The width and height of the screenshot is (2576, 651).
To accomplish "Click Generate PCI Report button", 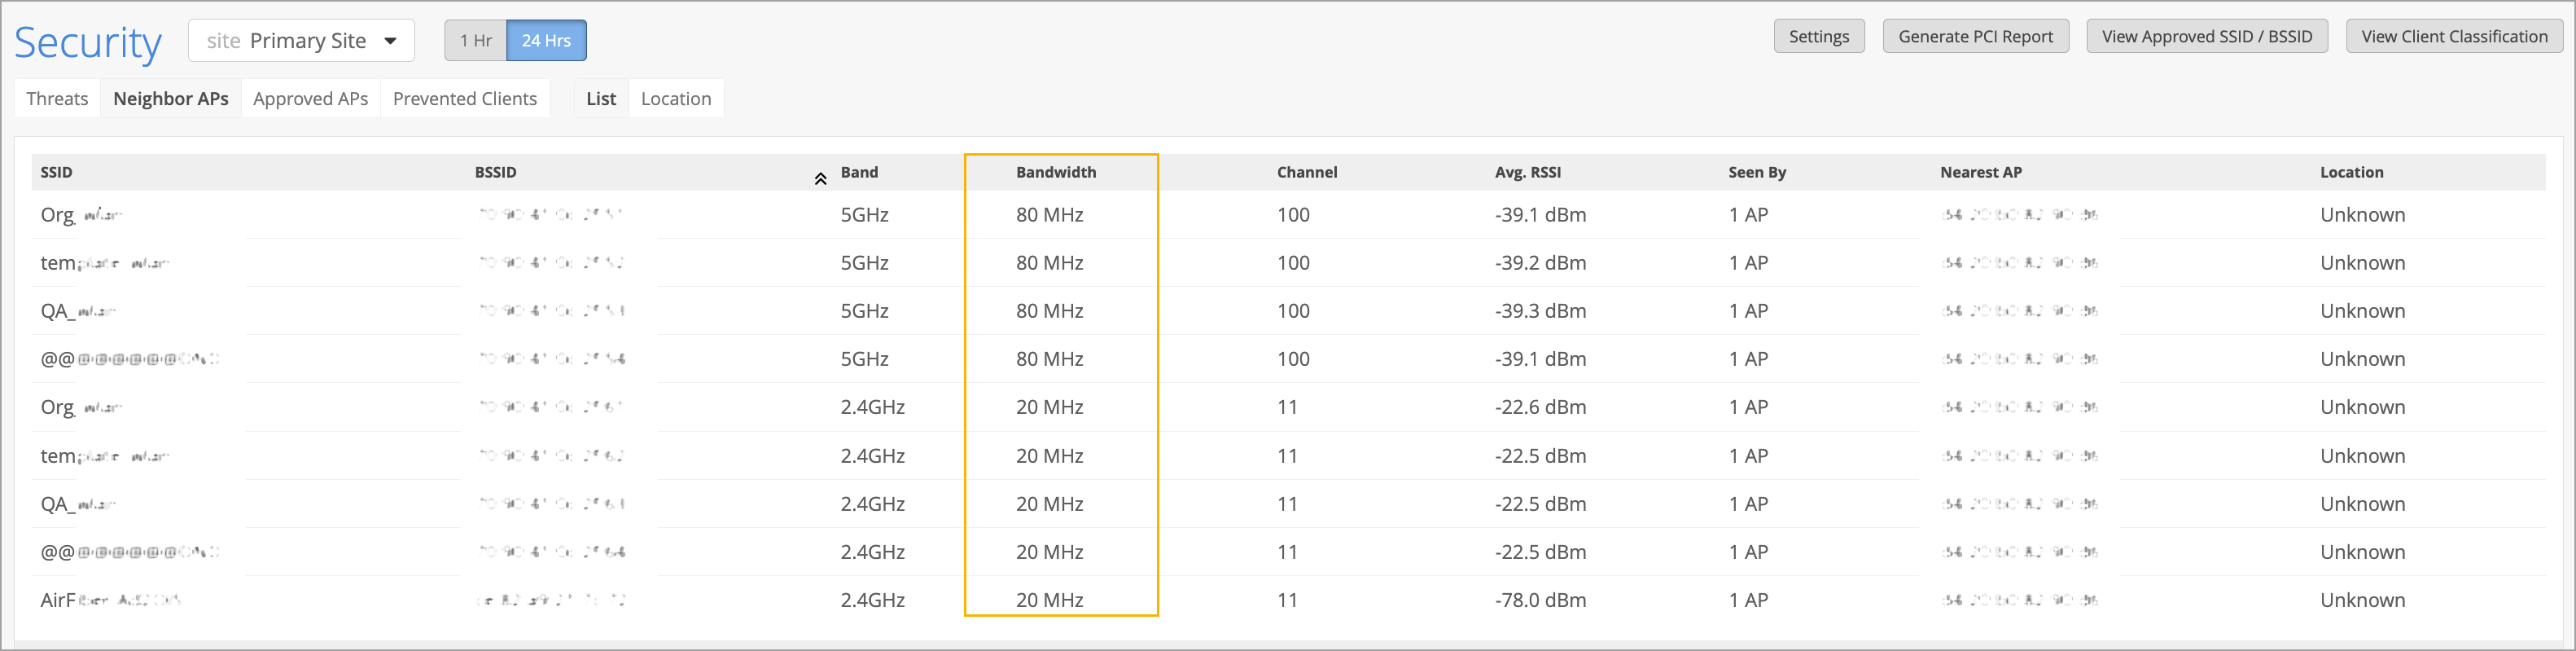I will (1975, 37).
